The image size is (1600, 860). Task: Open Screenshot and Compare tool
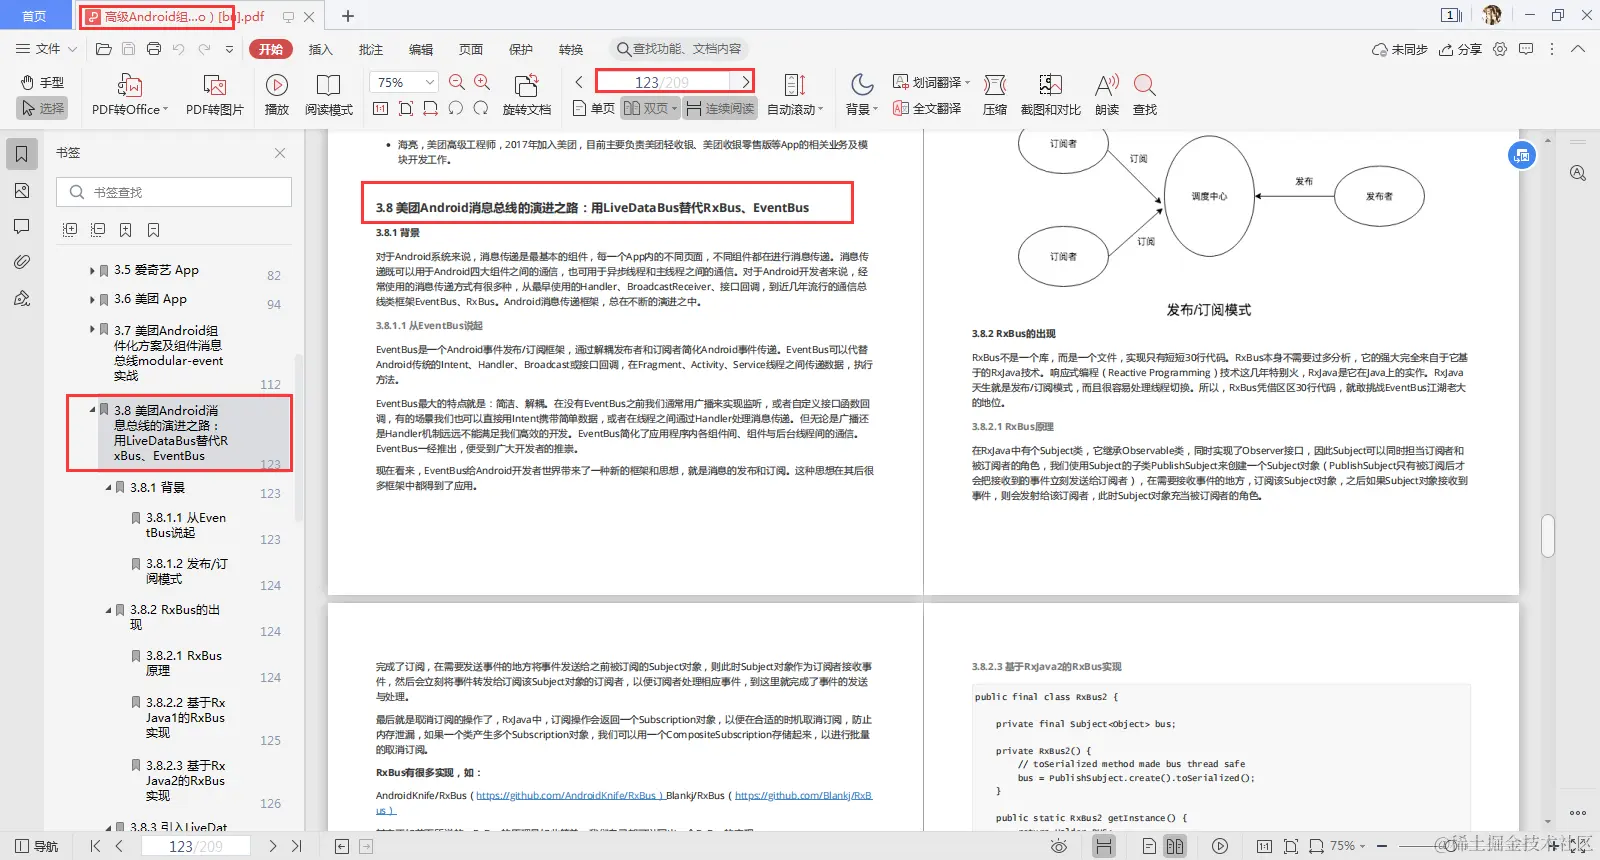point(1050,95)
